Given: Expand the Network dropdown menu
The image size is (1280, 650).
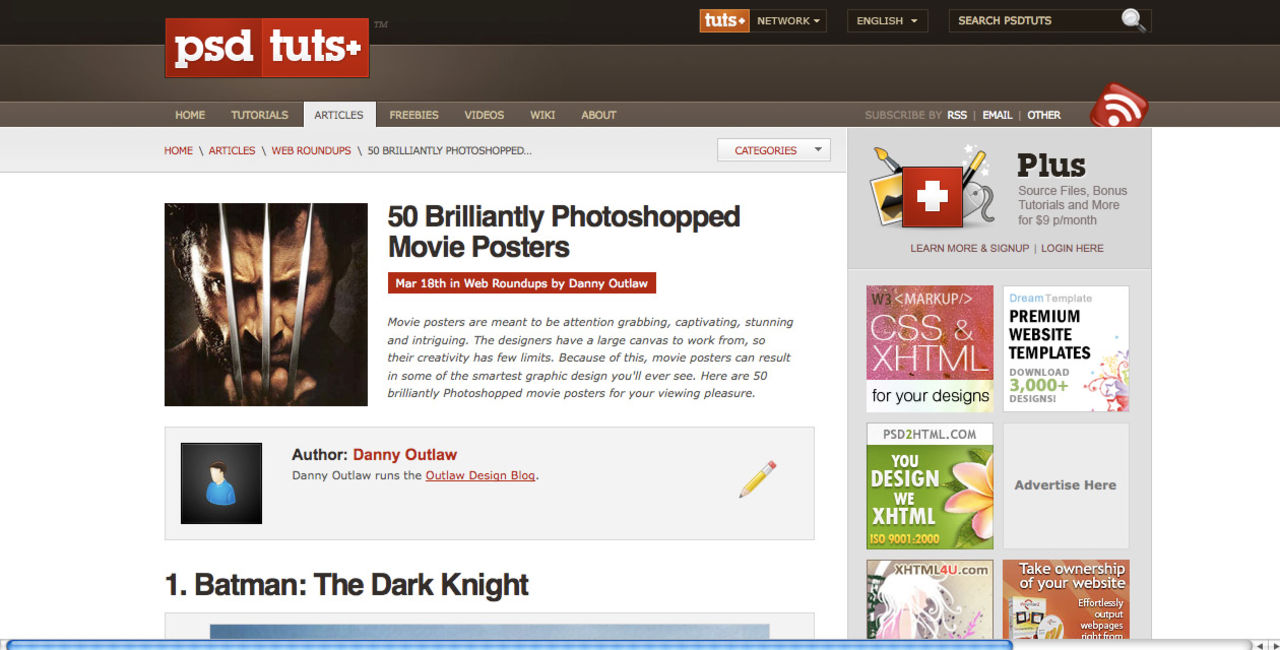Looking at the screenshot, I should (x=788, y=21).
